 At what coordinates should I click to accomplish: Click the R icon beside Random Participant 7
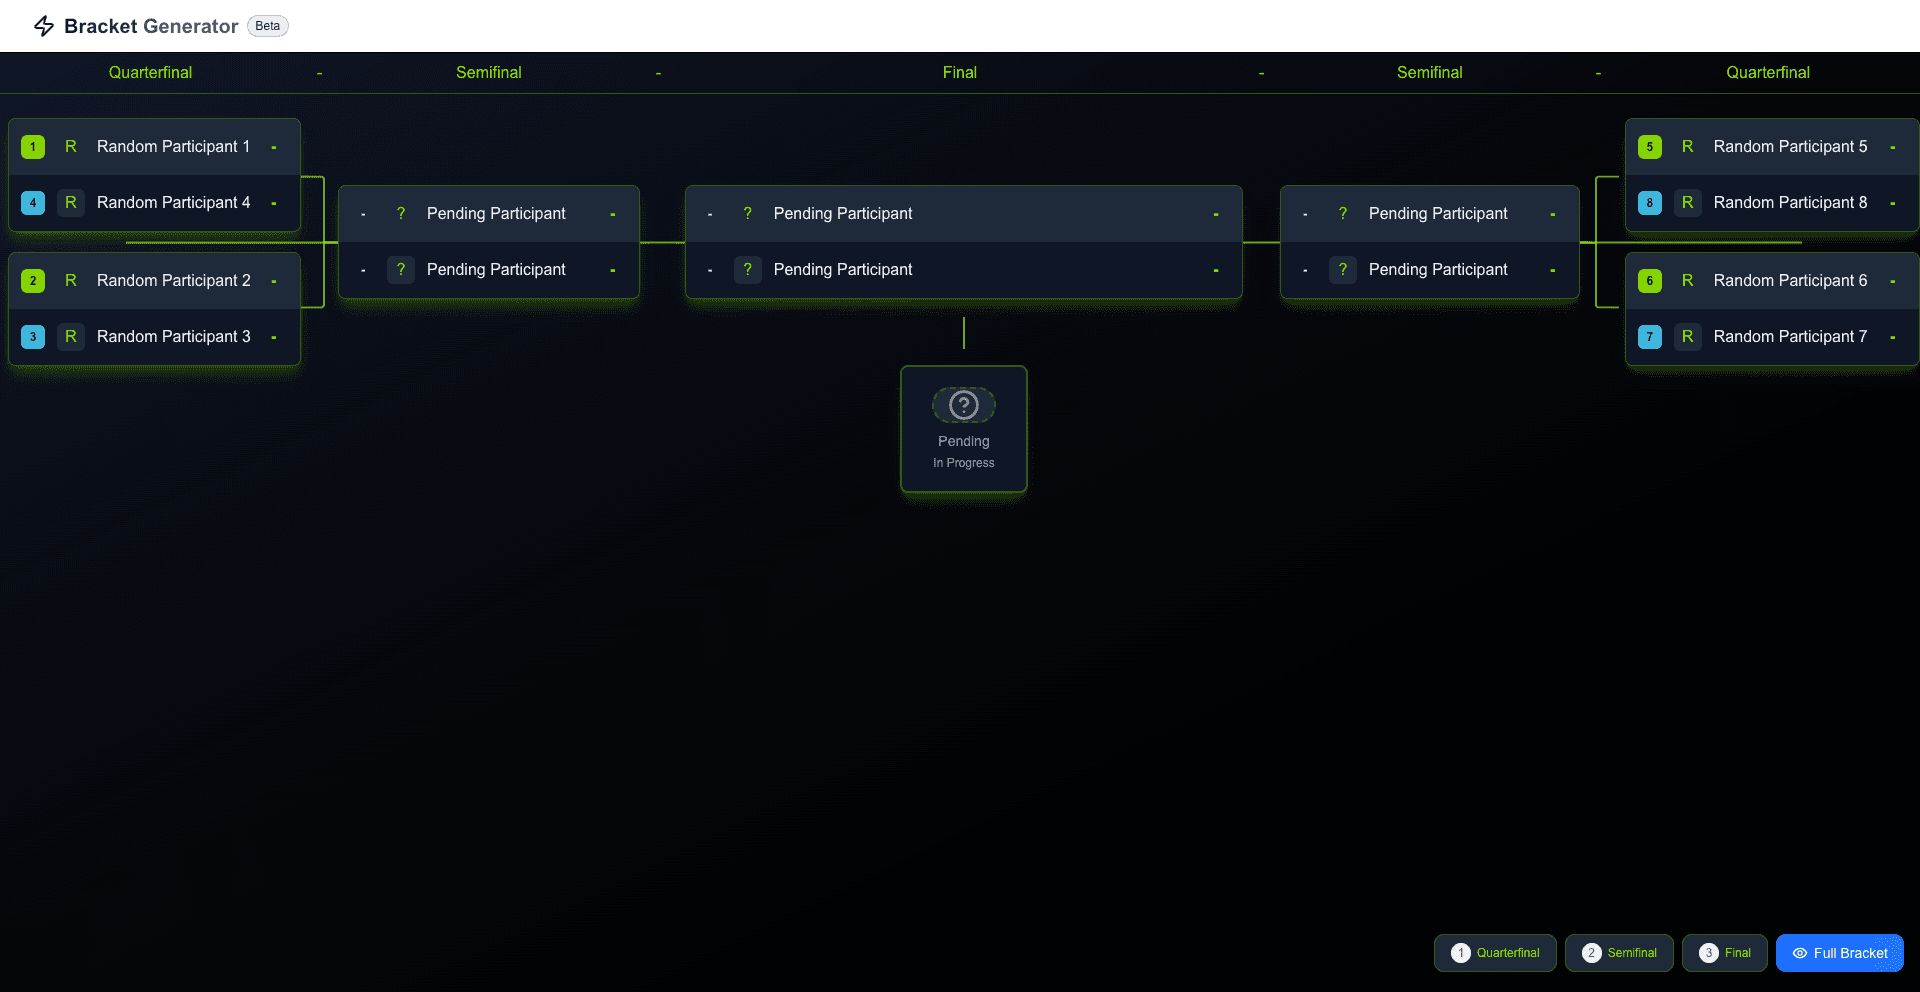pyautogui.click(x=1688, y=337)
